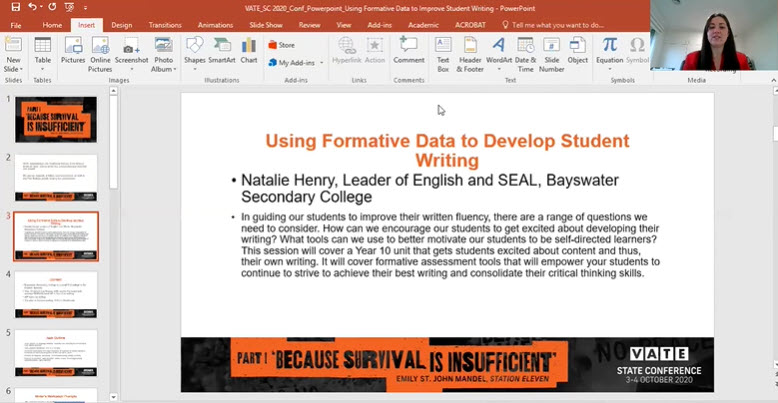Click the Online Pictures icon
778x403 pixels.
point(101,51)
